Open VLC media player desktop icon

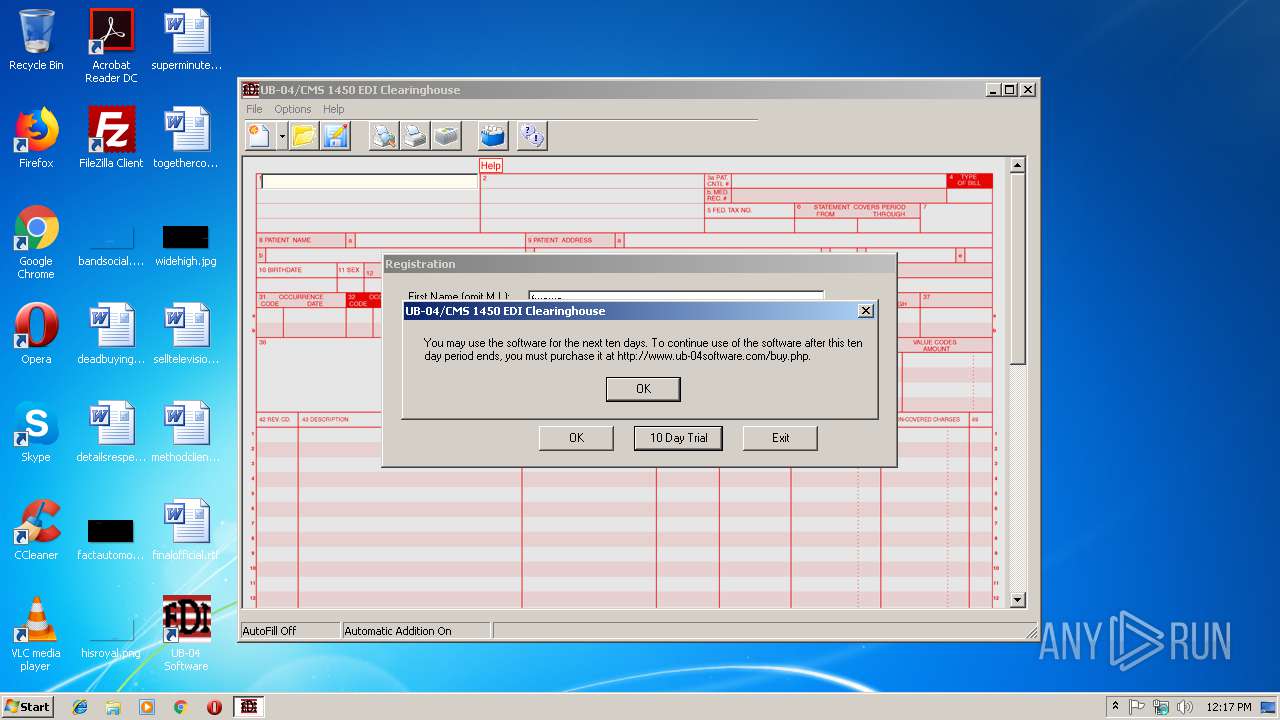tap(36, 635)
